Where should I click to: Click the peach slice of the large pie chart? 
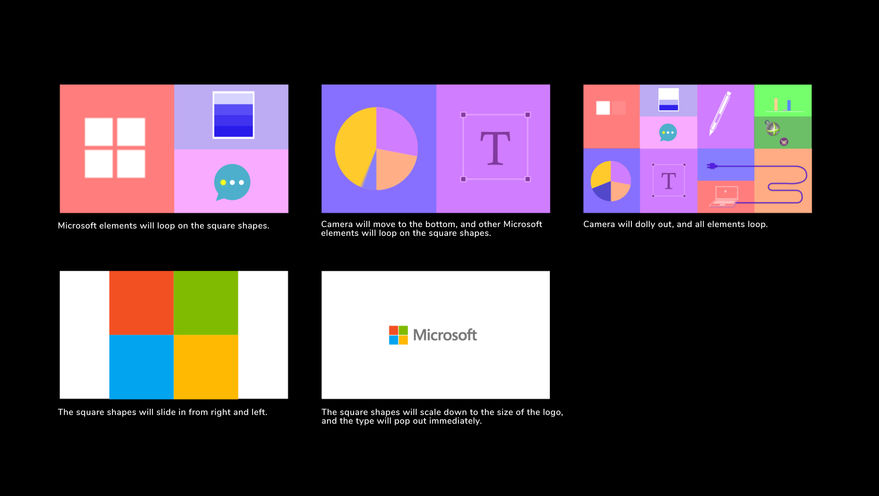[x=394, y=168]
